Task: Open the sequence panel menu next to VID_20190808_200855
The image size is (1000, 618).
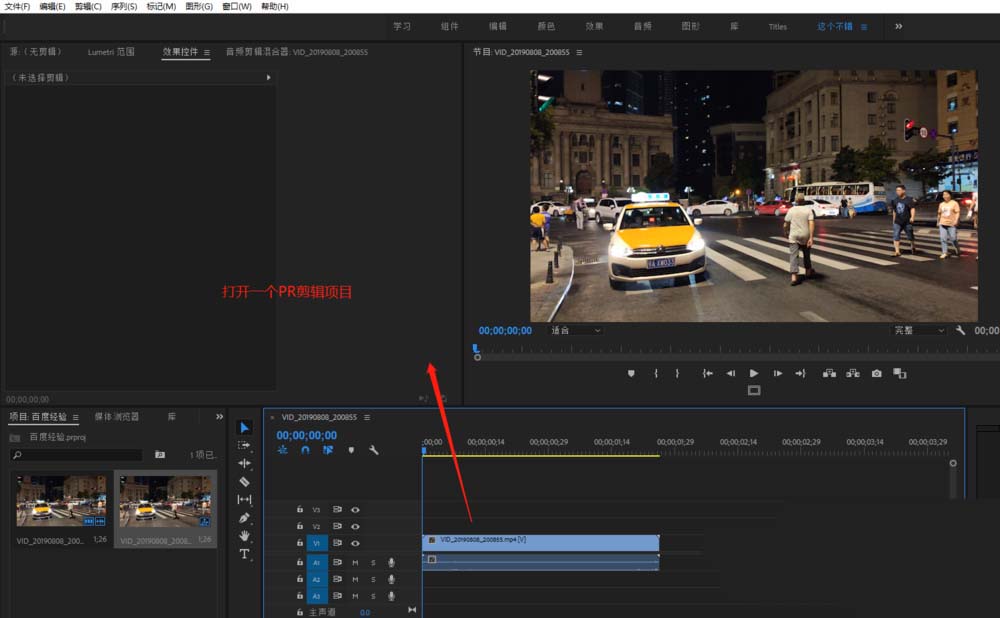Action: (367, 417)
